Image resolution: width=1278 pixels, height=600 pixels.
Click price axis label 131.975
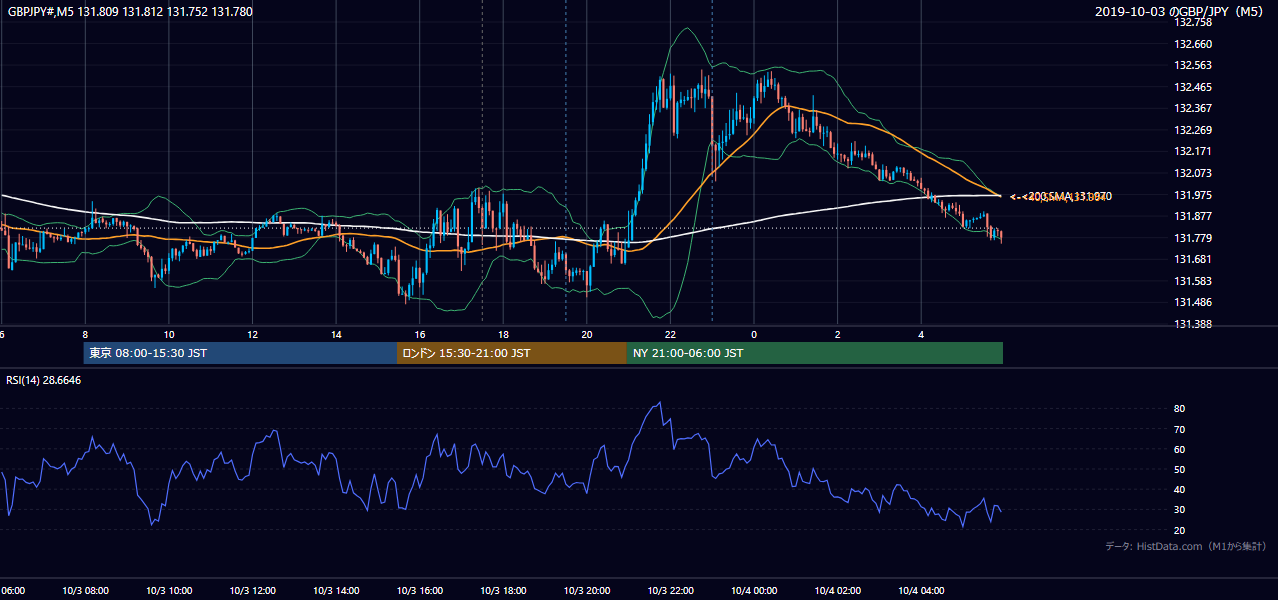1192,195
